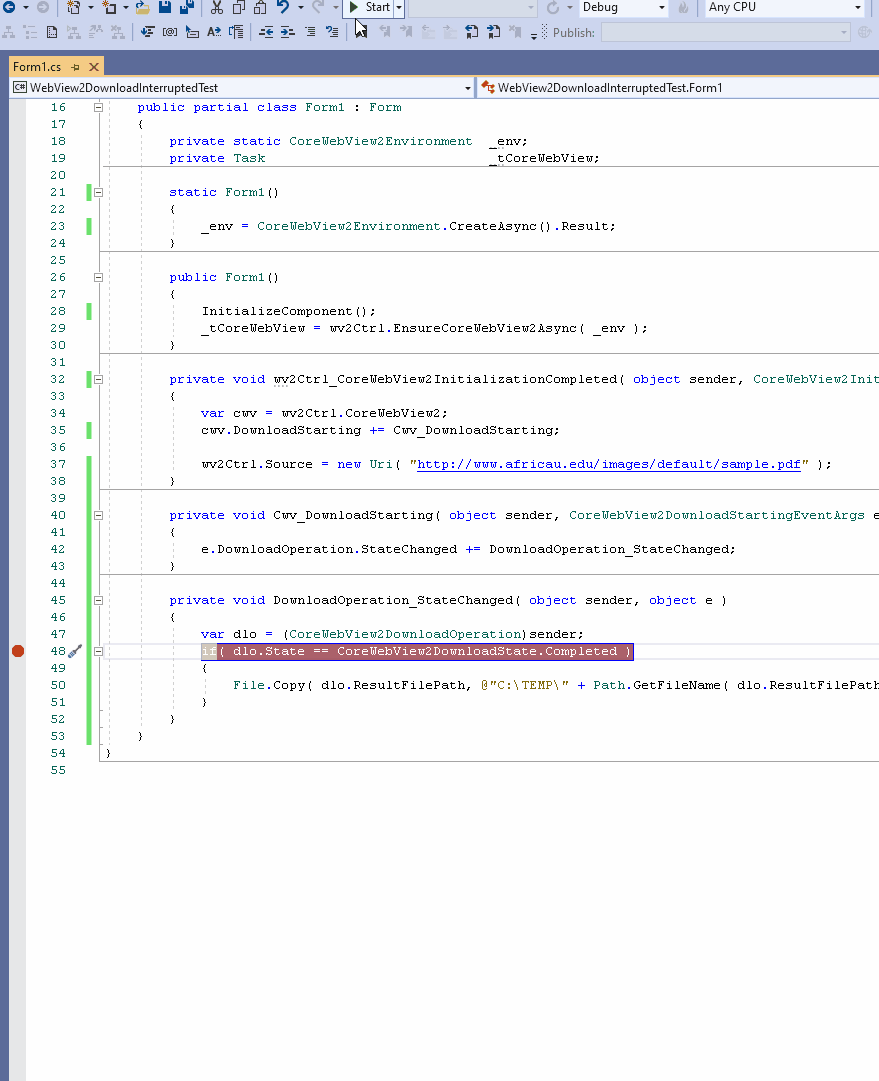Click the code snippet surround icon
The image size is (879, 1081).
236,32
